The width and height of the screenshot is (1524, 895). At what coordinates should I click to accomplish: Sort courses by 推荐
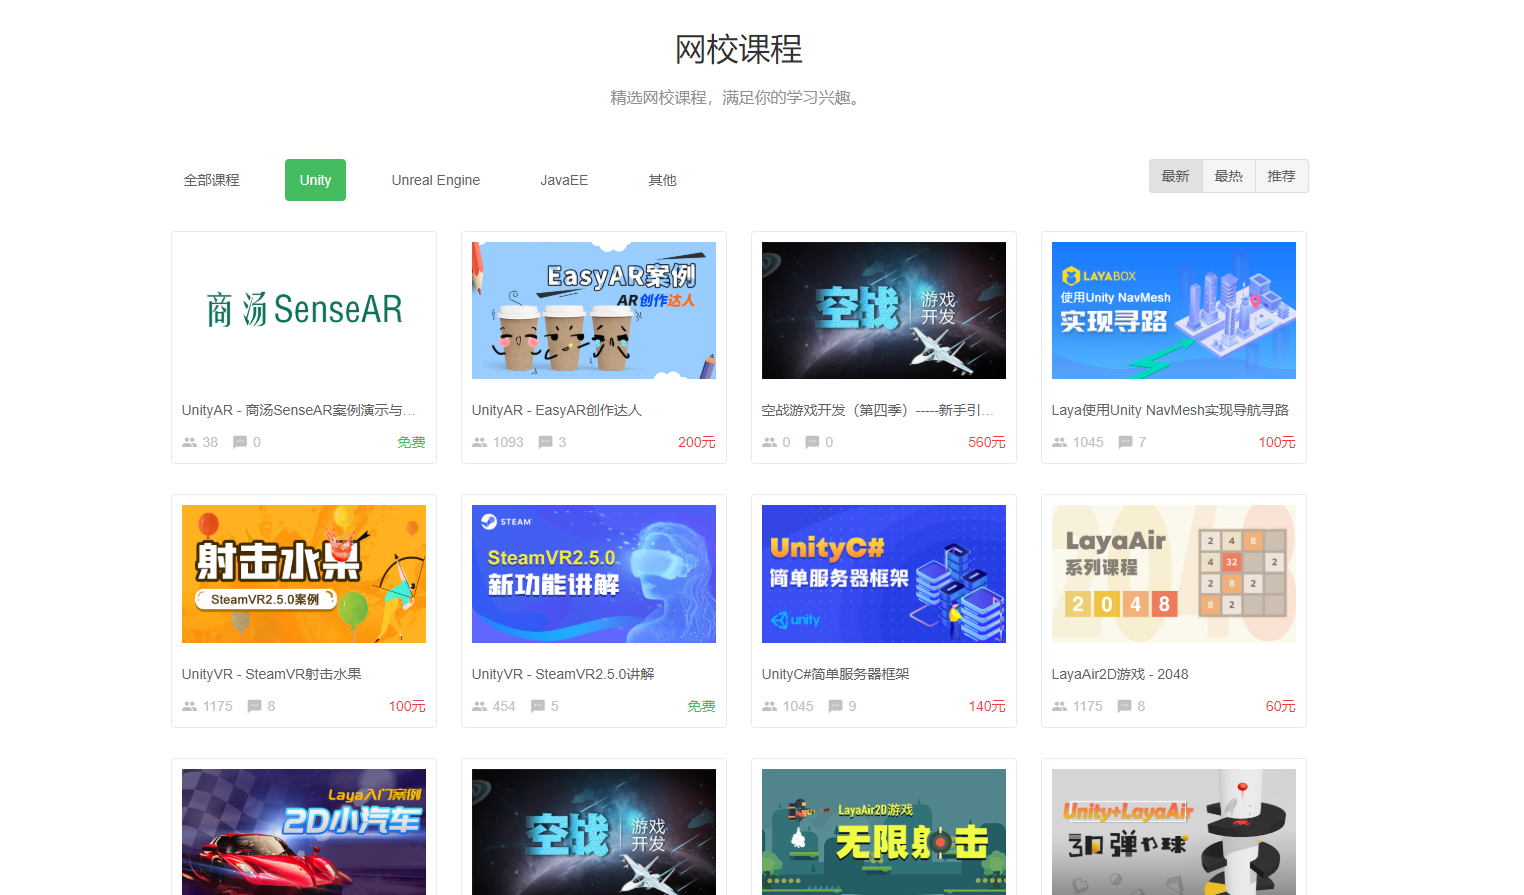click(x=1282, y=176)
